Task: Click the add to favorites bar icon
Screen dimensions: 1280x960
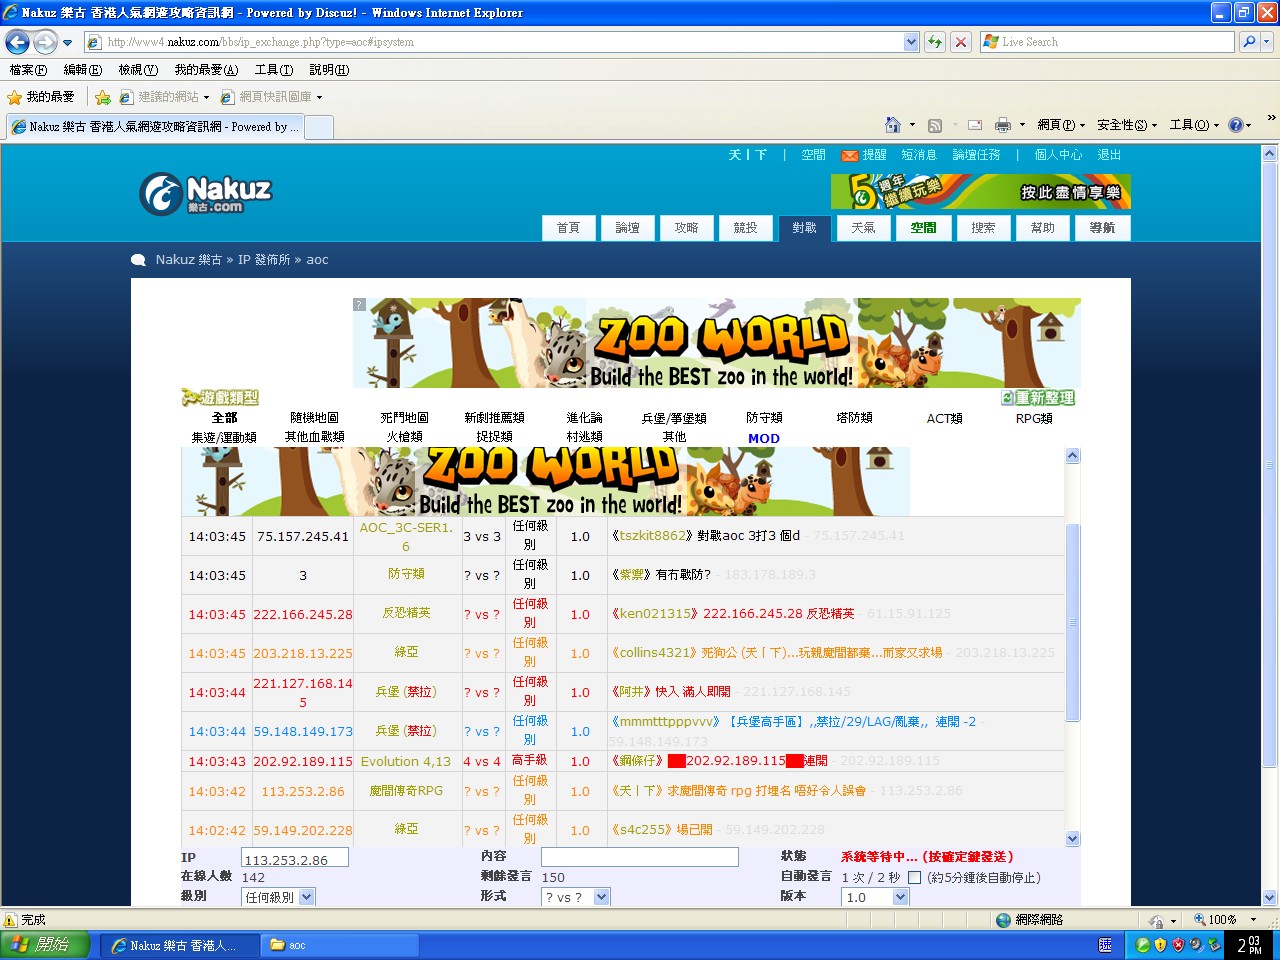Action: pos(103,97)
